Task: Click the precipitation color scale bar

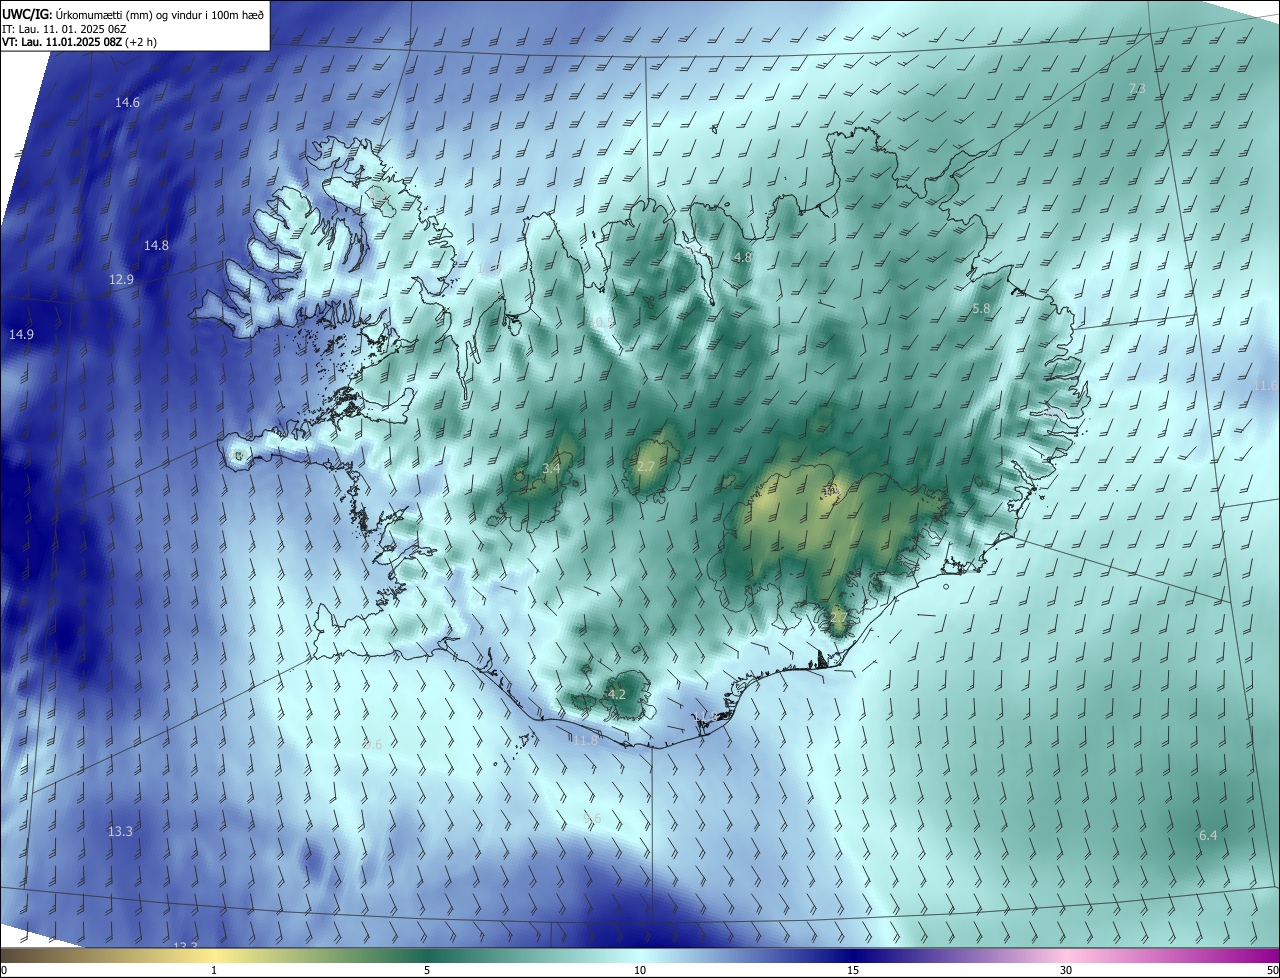Action: click(x=640, y=955)
